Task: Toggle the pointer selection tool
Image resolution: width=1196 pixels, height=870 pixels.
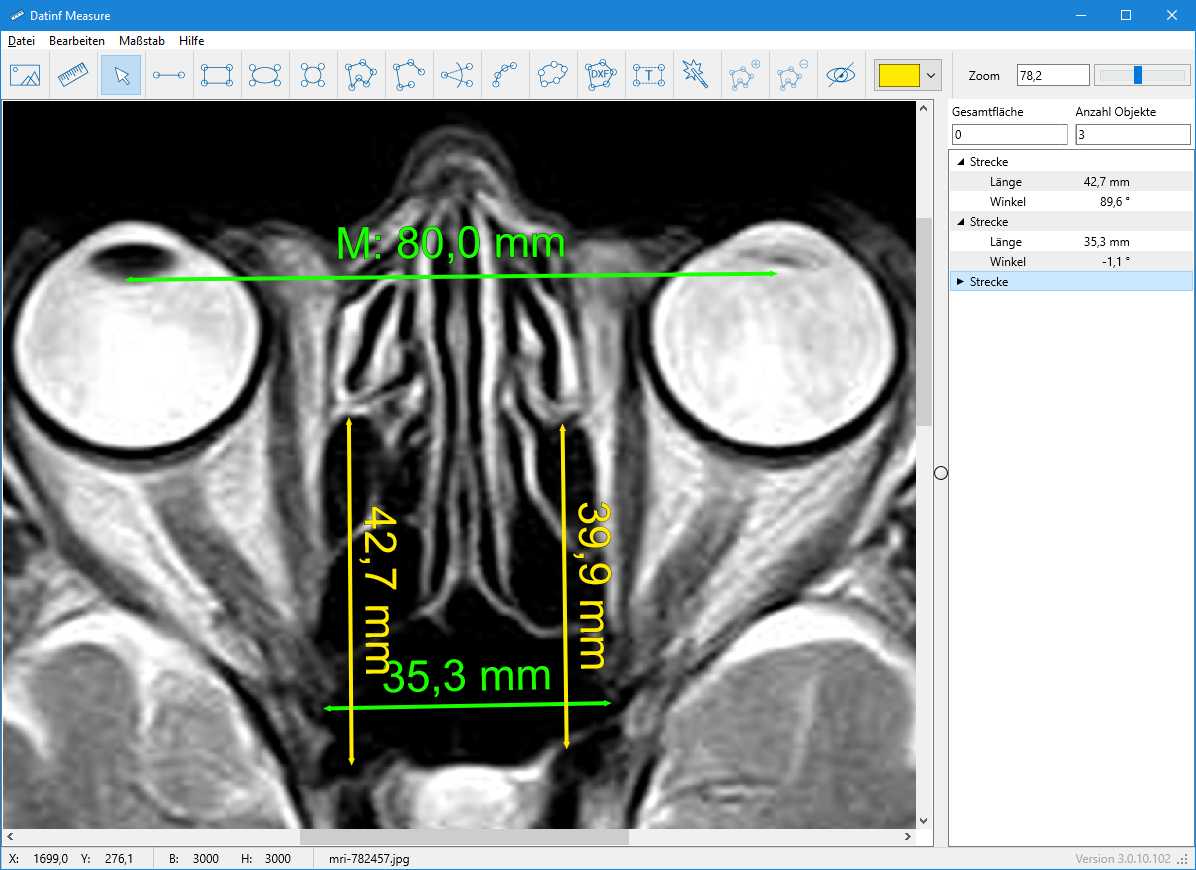Action: click(121, 75)
